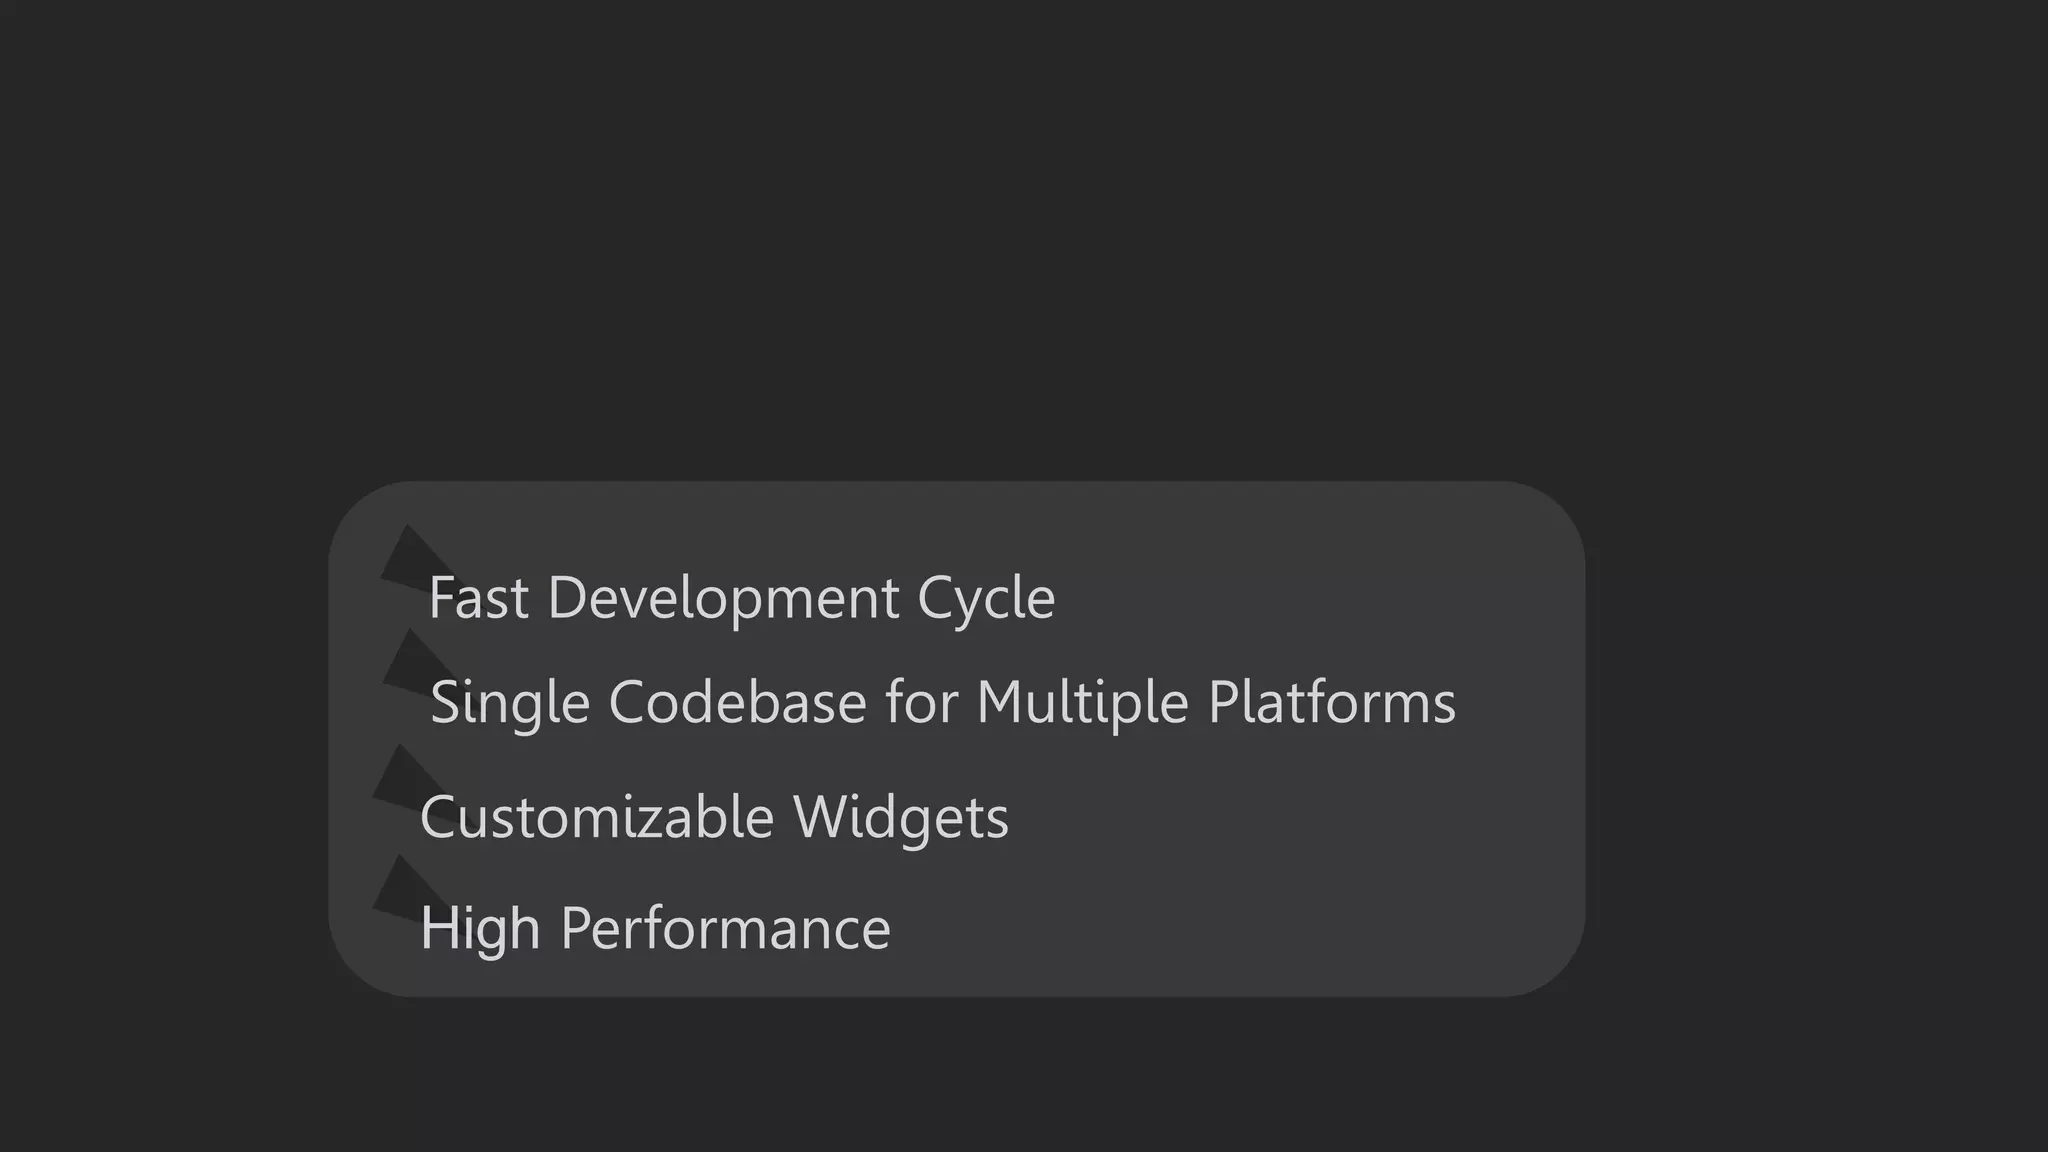Click the word "Codebase"

pos(737,702)
